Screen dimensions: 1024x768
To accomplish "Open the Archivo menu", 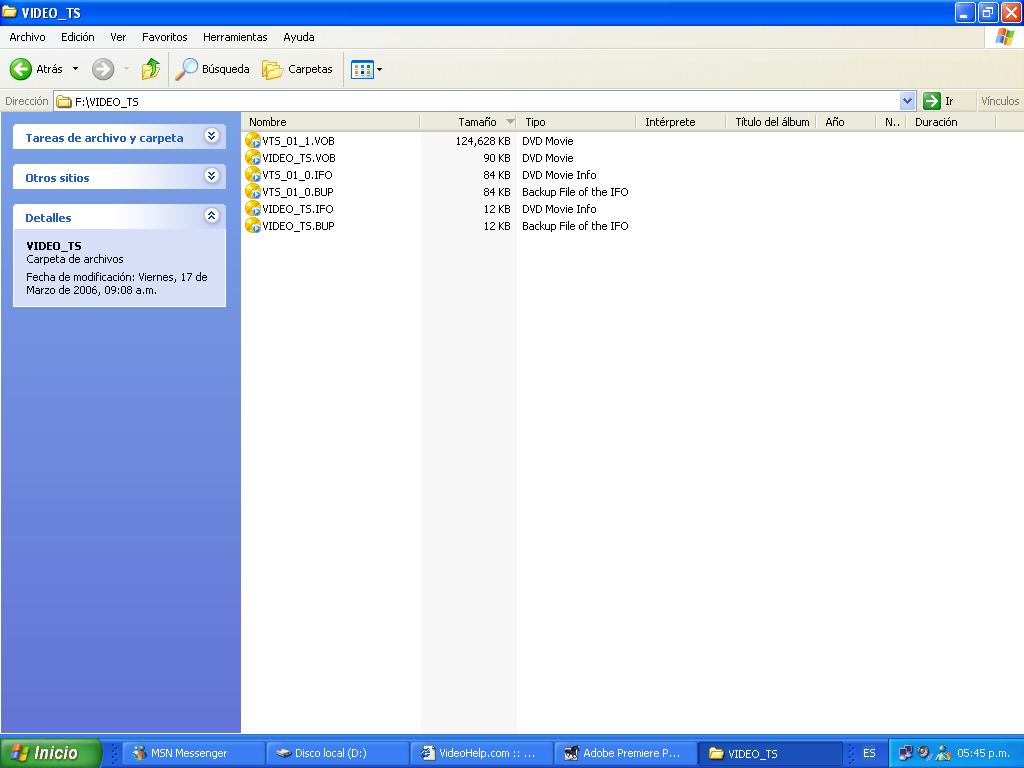I will [x=27, y=37].
